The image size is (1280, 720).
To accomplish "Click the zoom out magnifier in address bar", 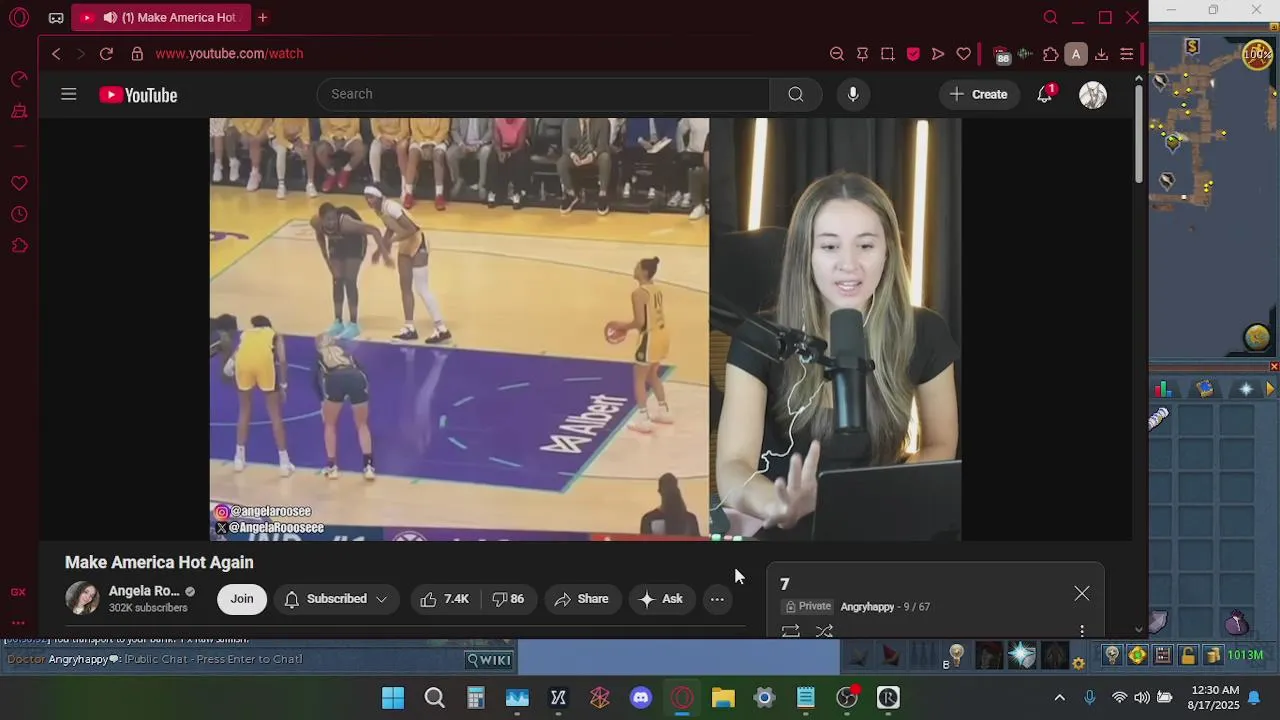I will [x=837, y=54].
